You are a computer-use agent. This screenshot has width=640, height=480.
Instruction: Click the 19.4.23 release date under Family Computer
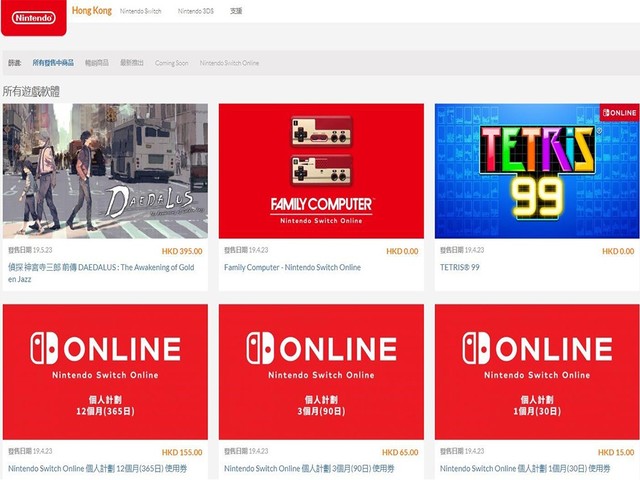[246, 250]
